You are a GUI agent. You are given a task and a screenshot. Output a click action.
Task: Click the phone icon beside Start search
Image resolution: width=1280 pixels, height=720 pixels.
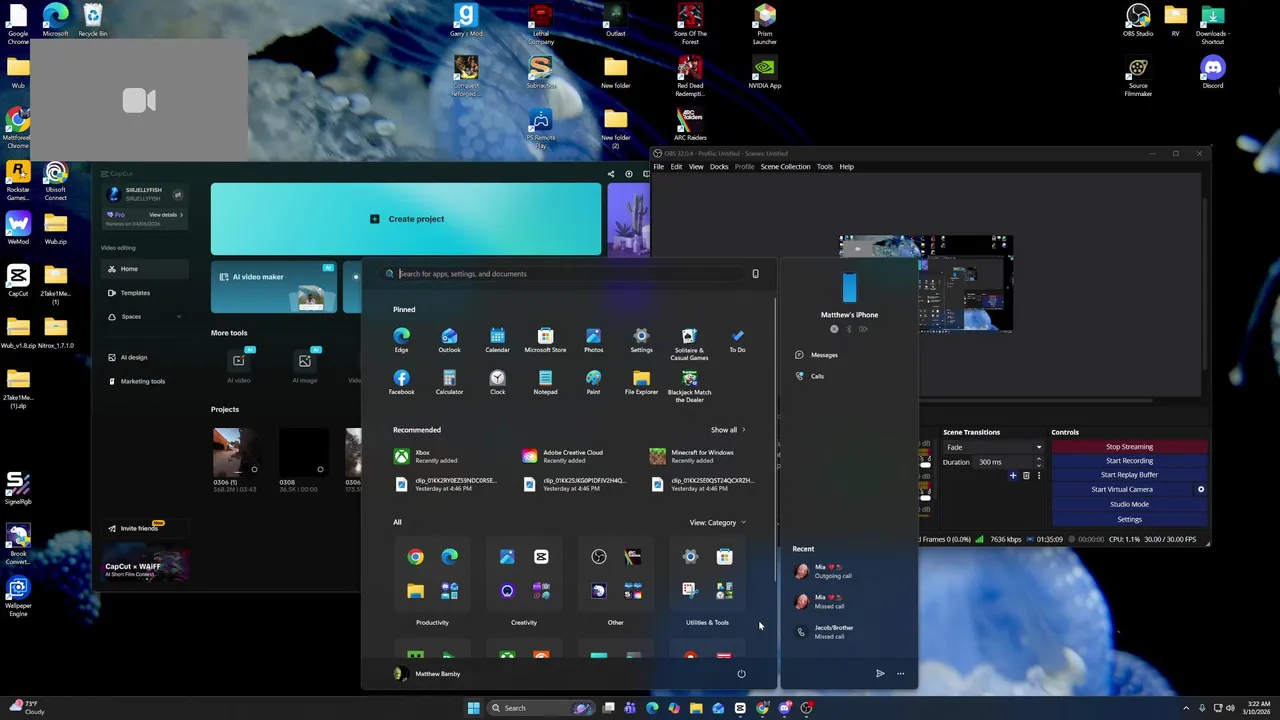point(755,274)
